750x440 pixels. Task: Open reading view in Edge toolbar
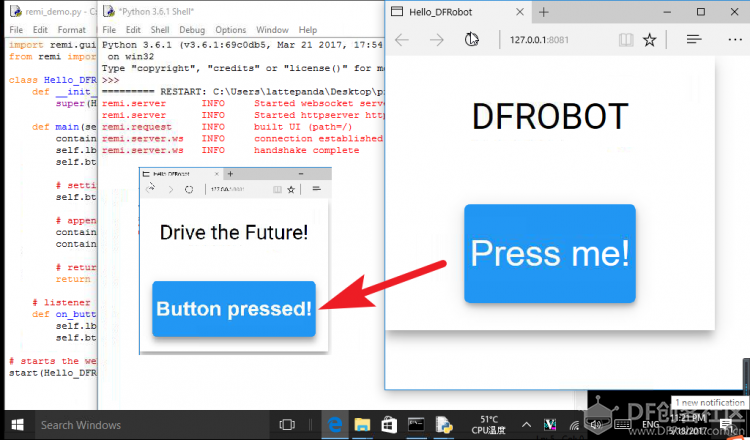tap(626, 40)
